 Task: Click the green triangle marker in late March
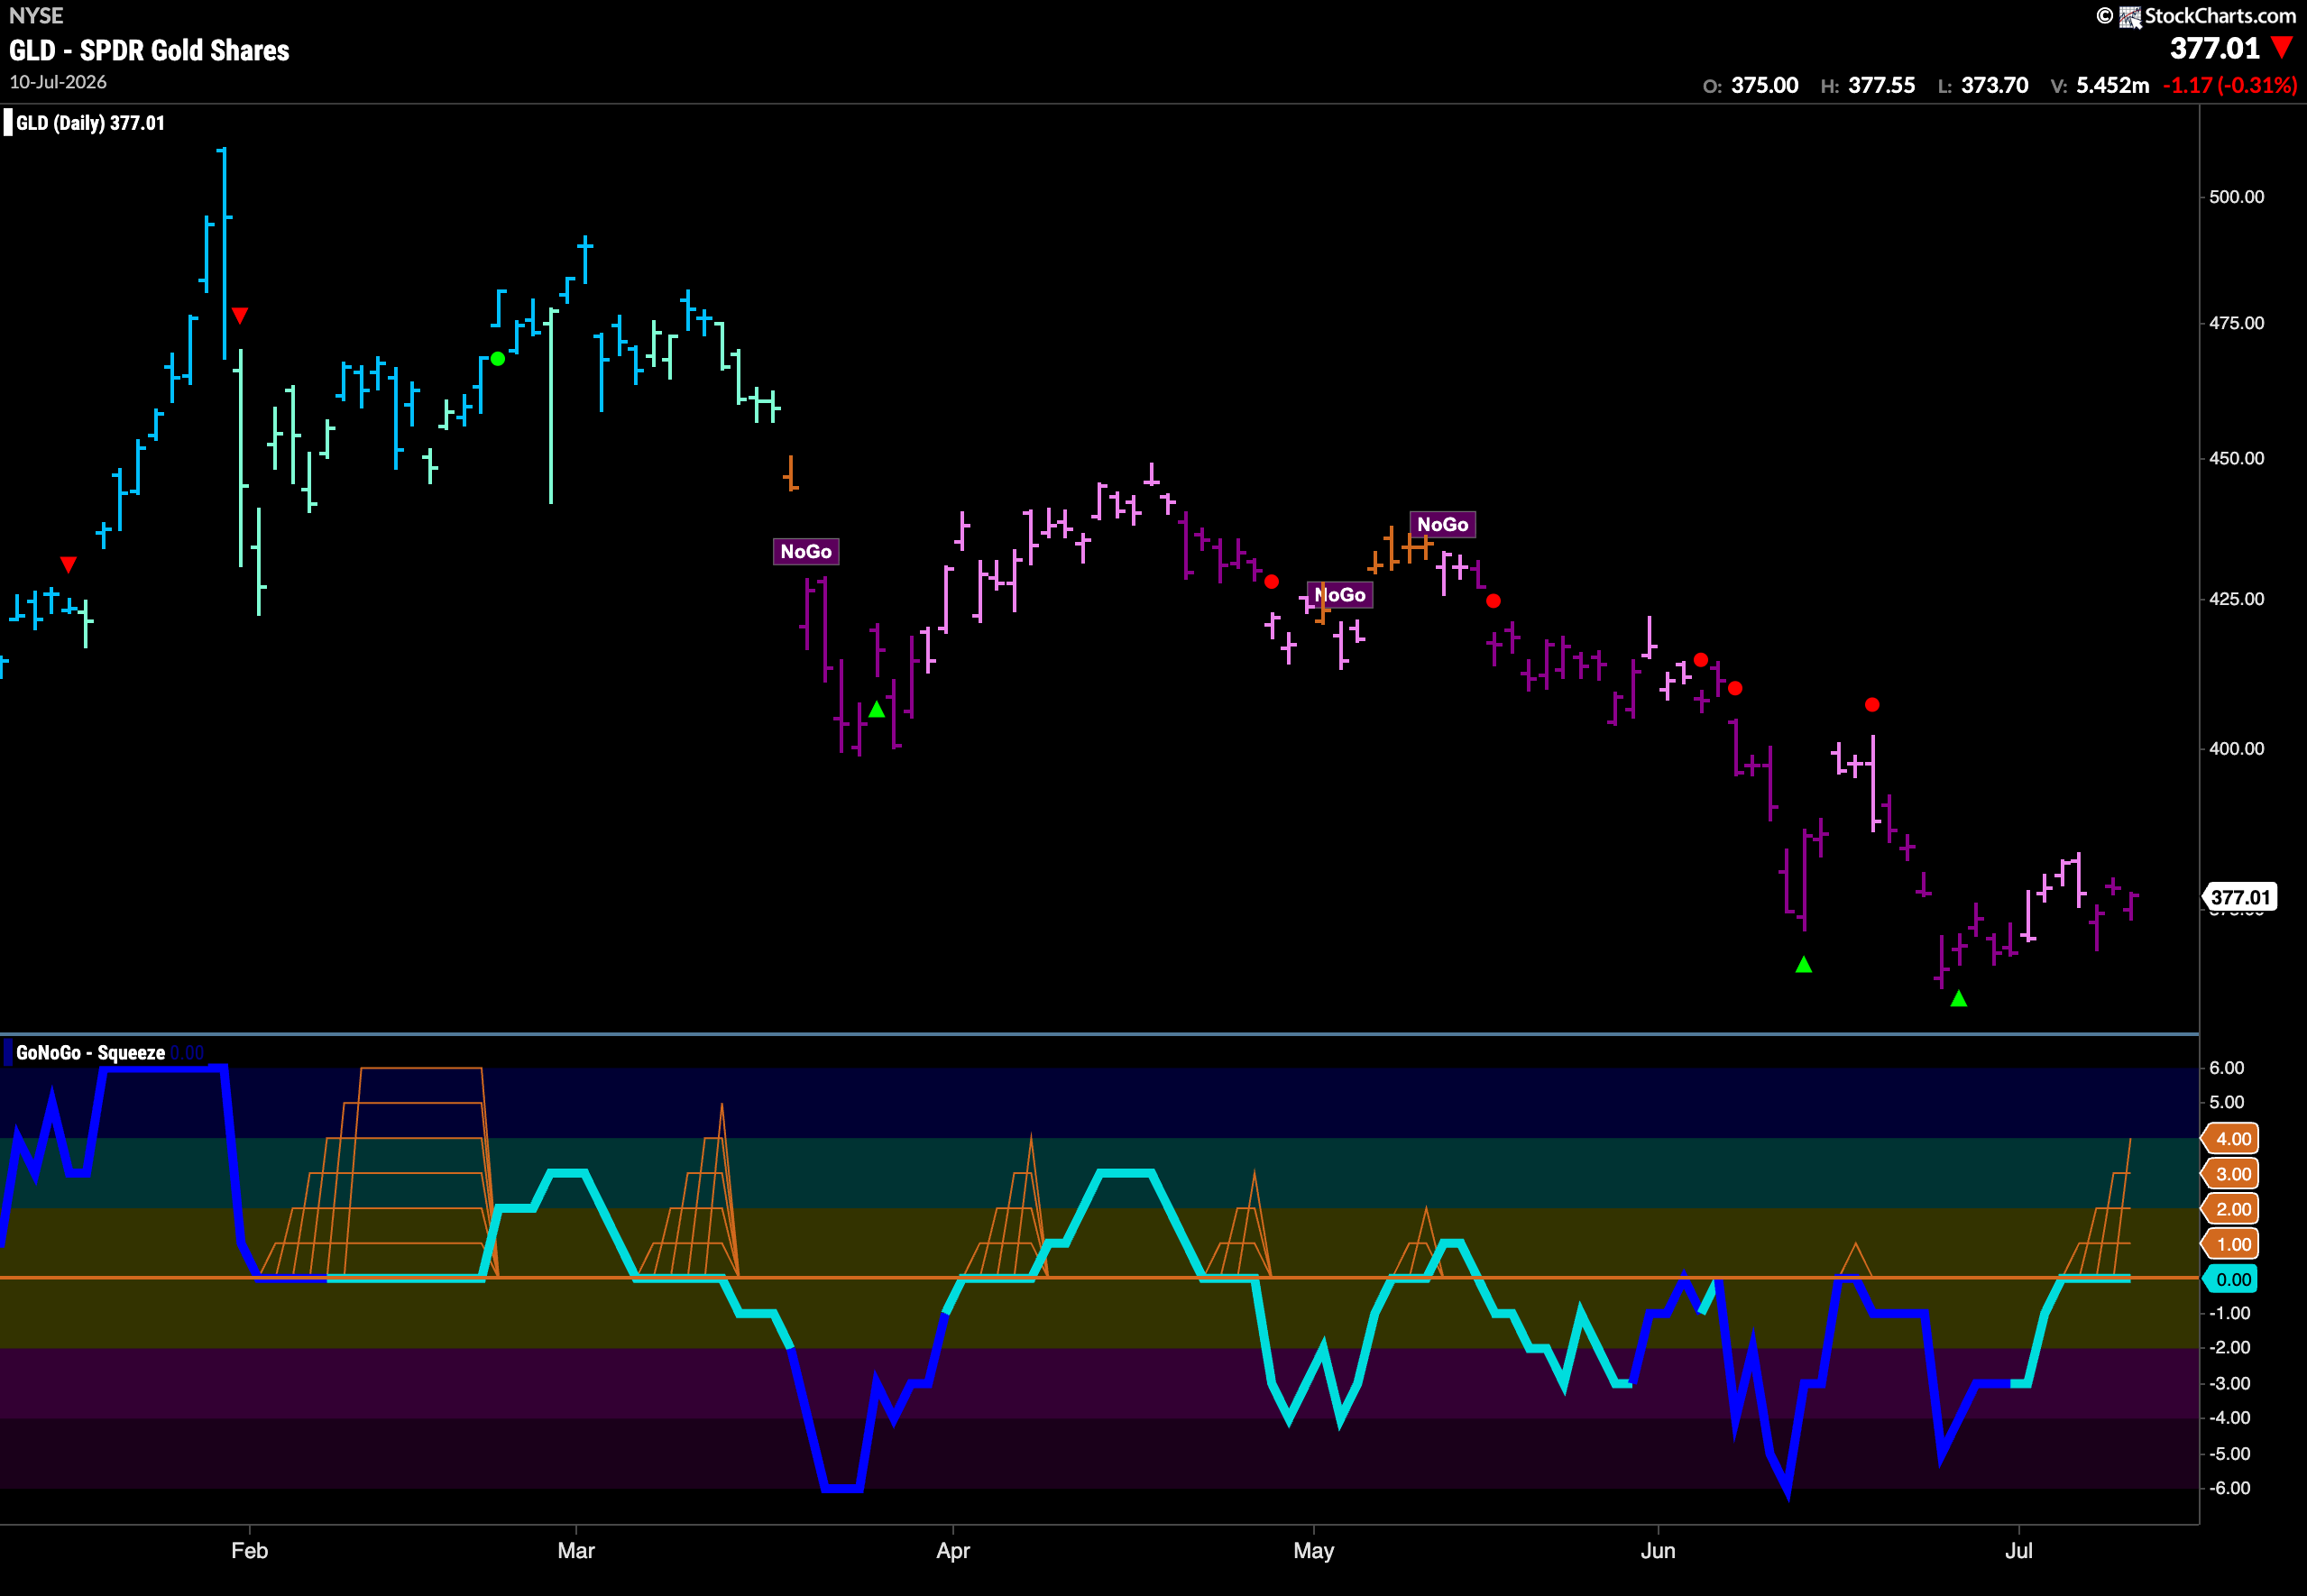click(x=877, y=709)
